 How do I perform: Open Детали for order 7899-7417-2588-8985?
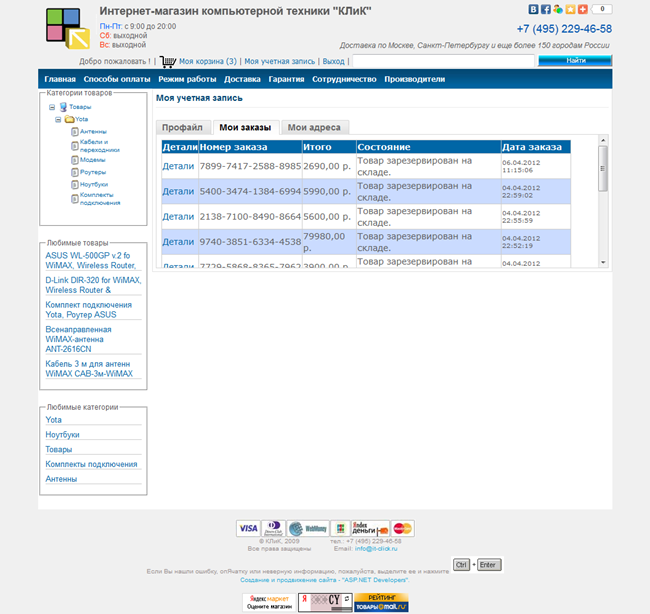tap(178, 166)
